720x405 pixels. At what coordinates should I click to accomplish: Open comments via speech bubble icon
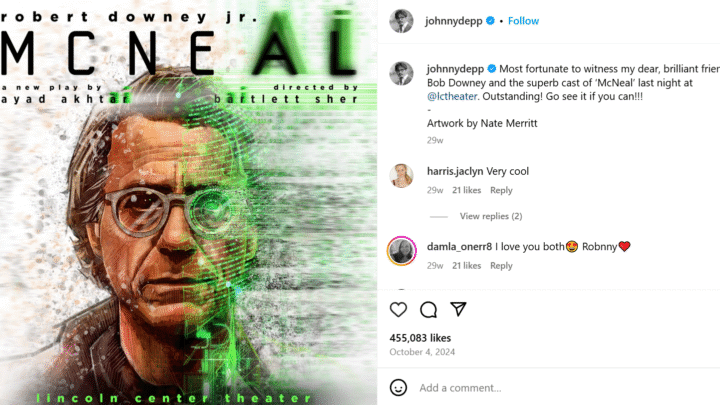coord(428,309)
